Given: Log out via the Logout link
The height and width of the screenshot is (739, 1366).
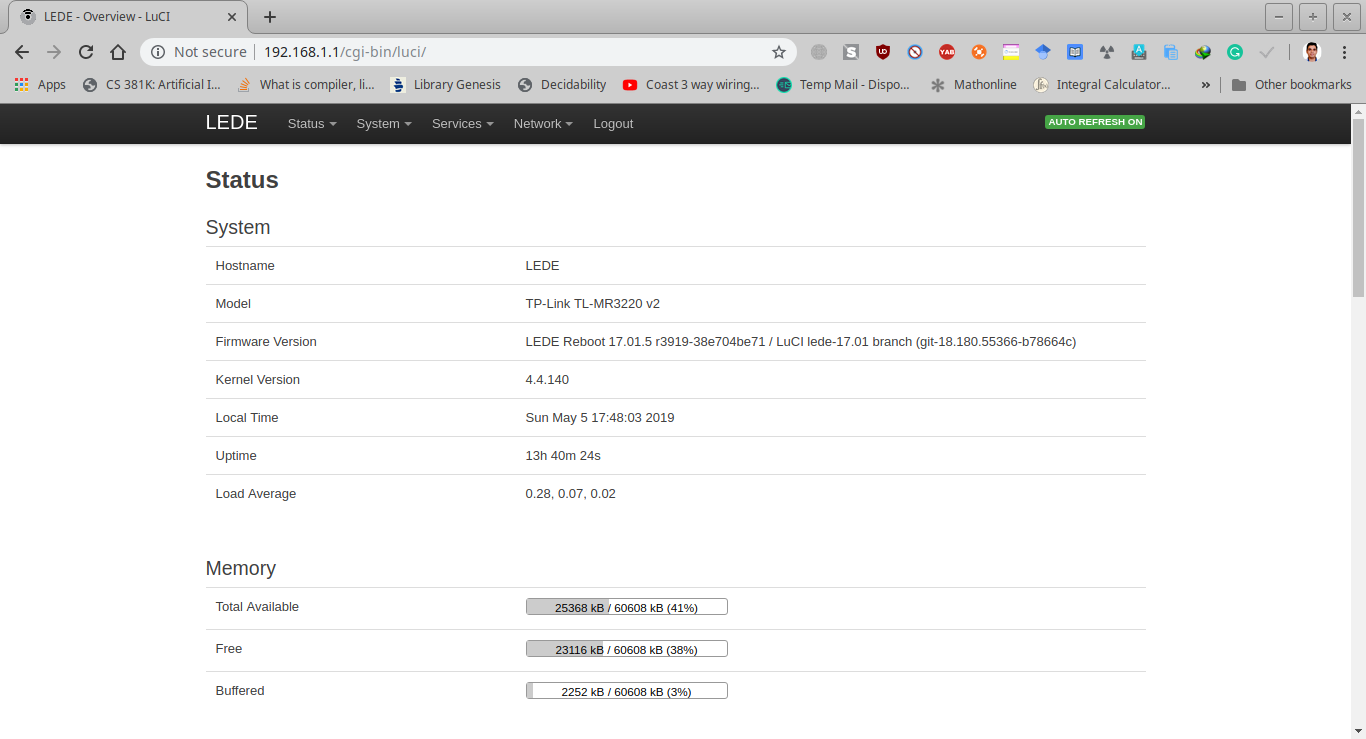Looking at the screenshot, I should click(613, 124).
